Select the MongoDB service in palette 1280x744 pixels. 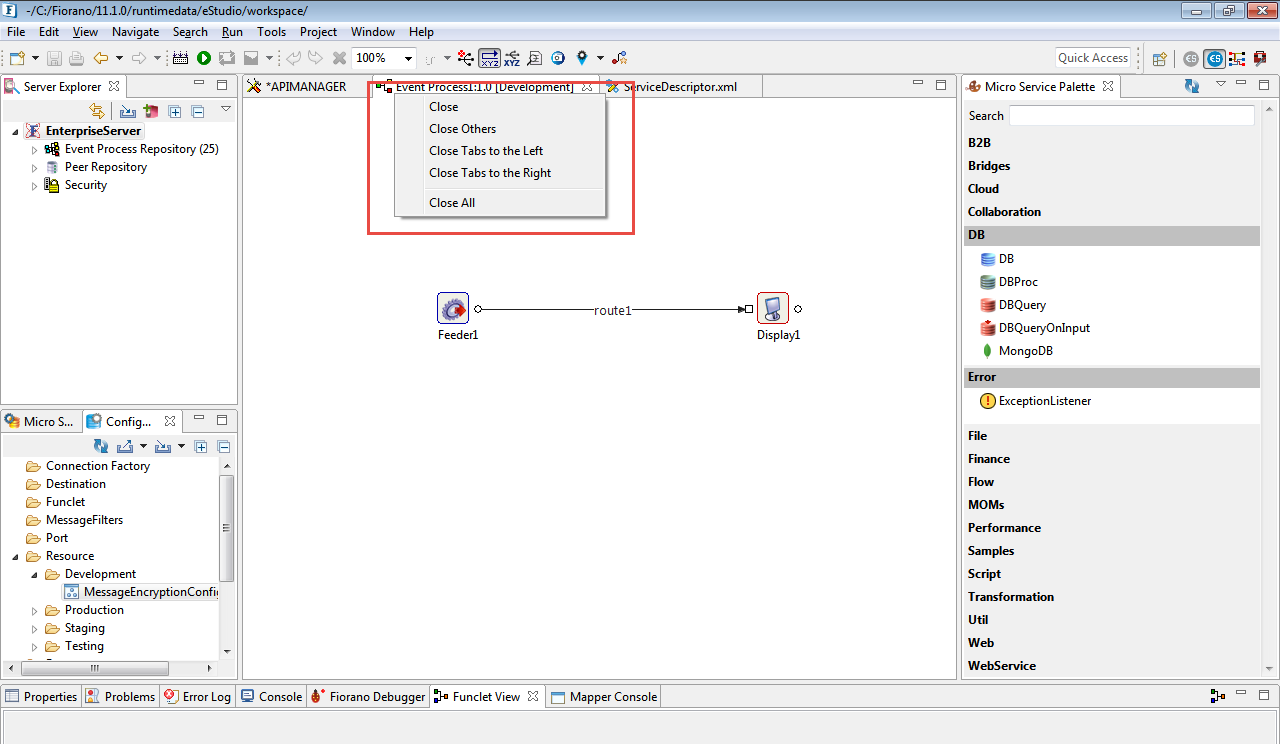pos(1025,351)
